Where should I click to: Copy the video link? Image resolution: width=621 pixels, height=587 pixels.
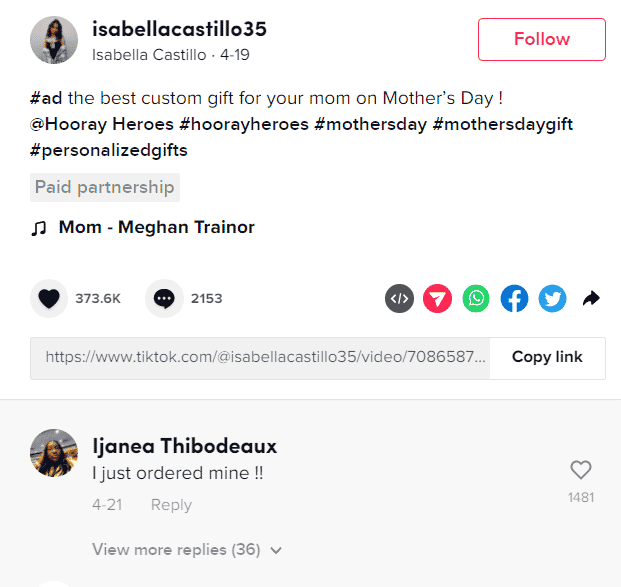pos(547,357)
